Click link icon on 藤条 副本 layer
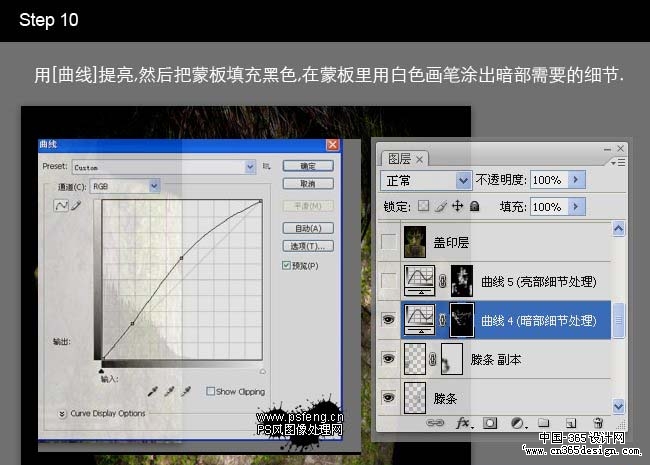650x465 pixels. [432, 359]
